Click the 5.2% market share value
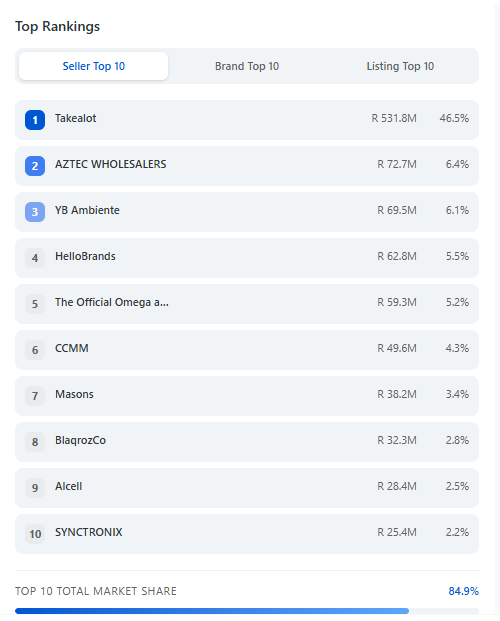Viewport: 500px width, 621px height. pyautogui.click(x=457, y=302)
